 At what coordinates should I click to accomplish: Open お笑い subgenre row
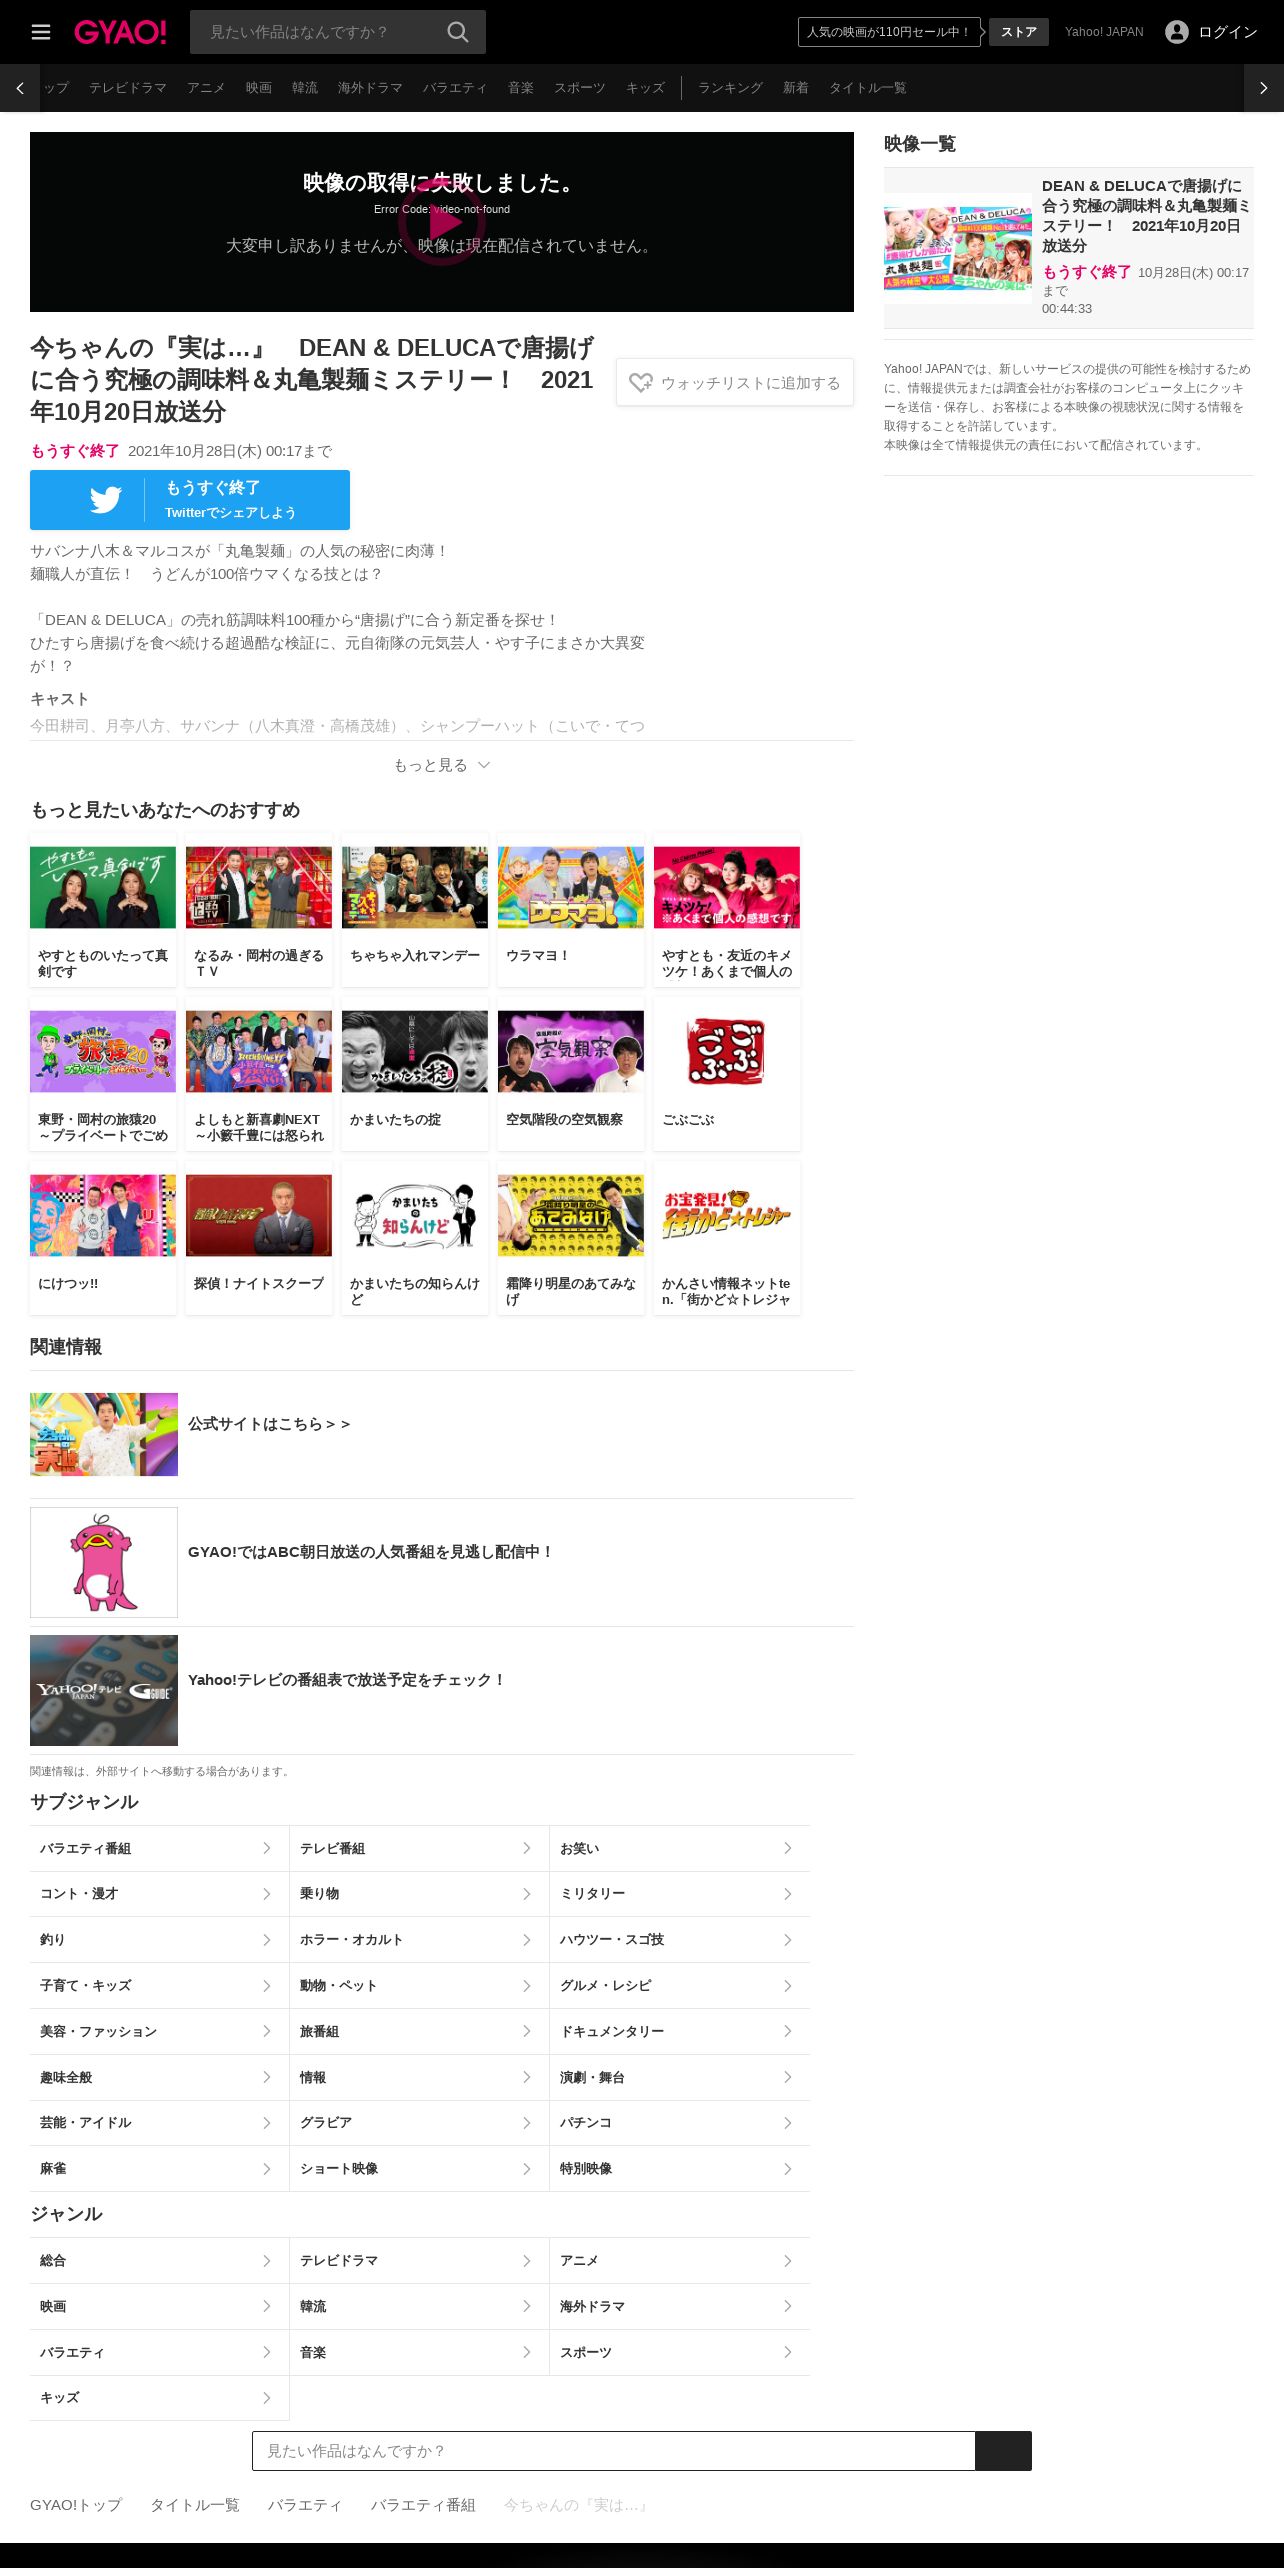(x=680, y=1848)
